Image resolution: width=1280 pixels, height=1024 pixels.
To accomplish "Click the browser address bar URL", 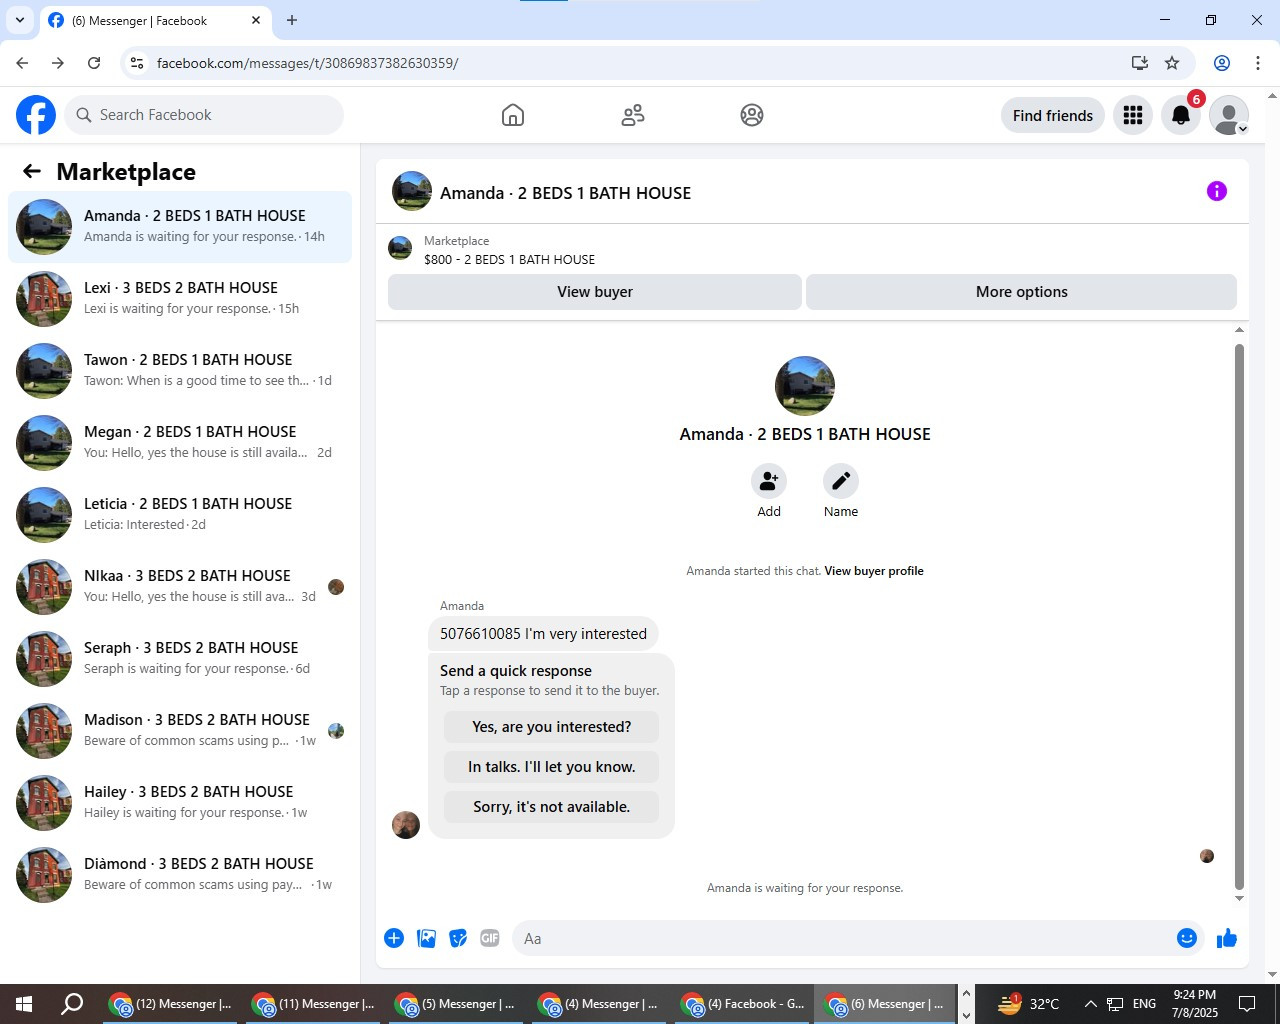I will 307,63.
